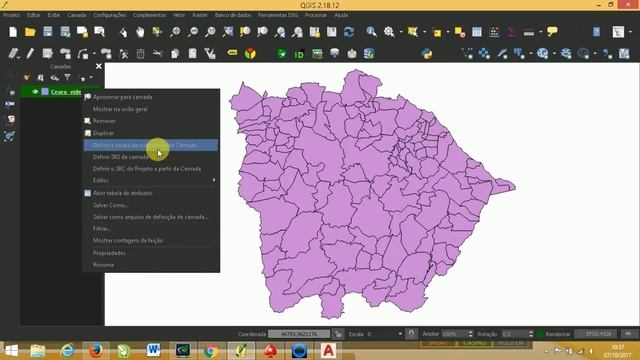Open a project with the folder icon
Screen dimensions: 640x360
[x=30, y=32]
